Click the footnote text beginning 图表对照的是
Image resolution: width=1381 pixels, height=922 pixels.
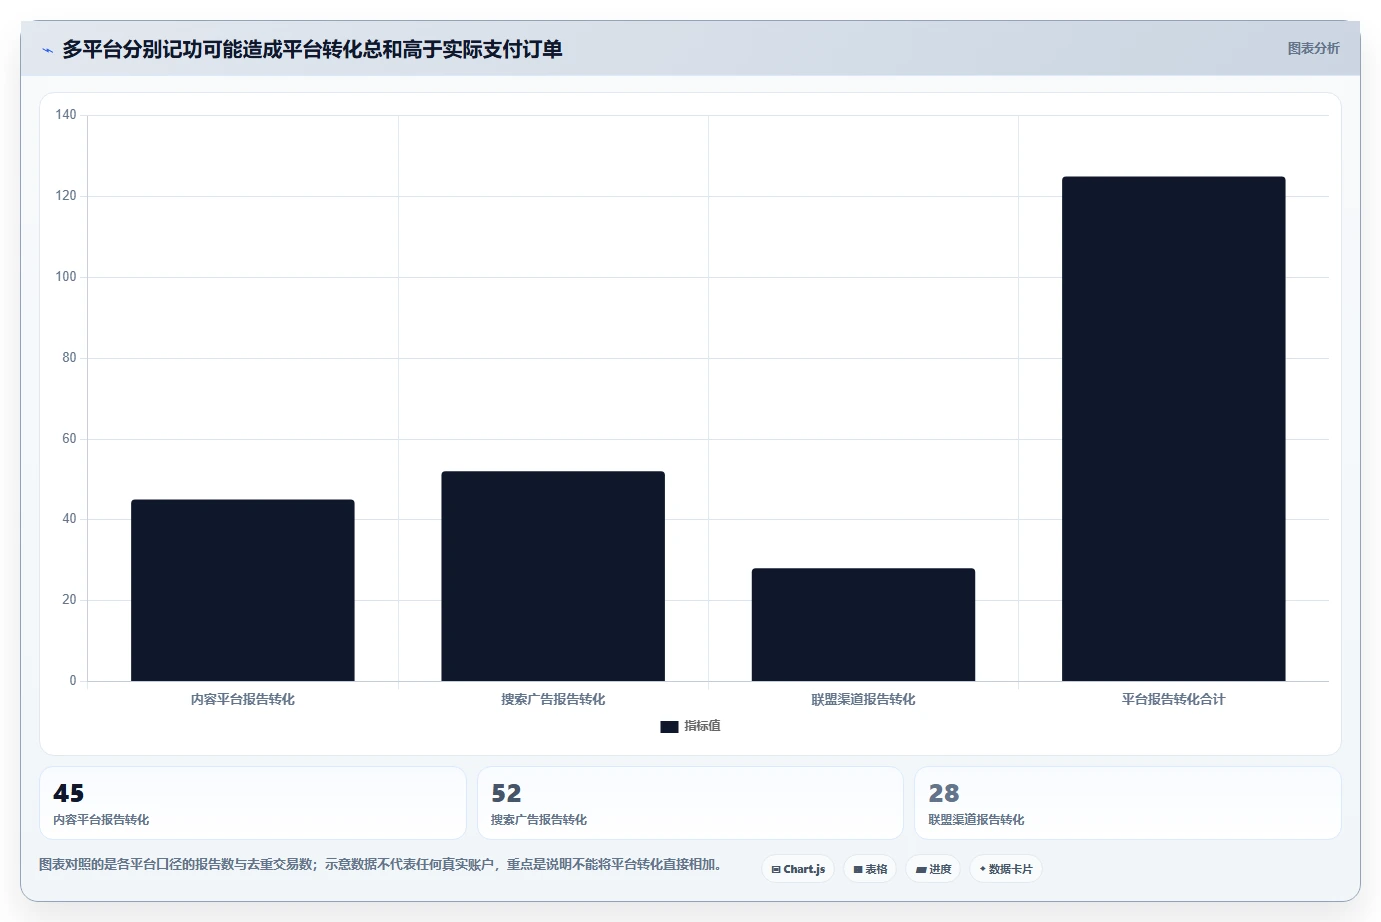[380, 864]
